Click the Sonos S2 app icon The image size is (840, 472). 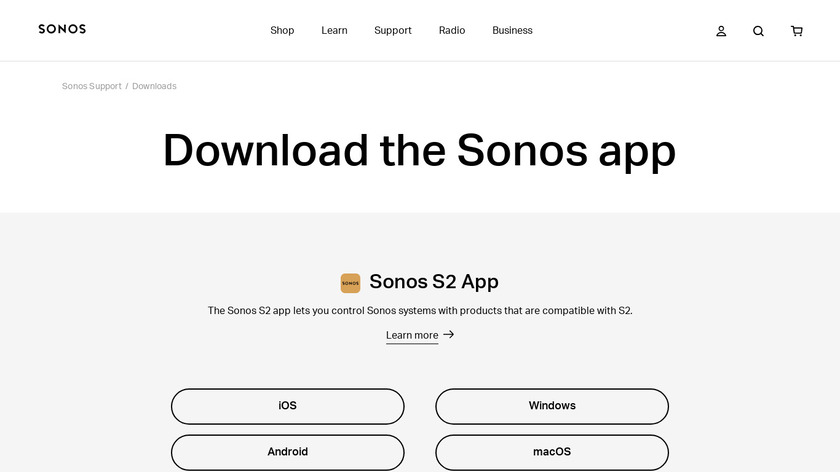(x=350, y=283)
